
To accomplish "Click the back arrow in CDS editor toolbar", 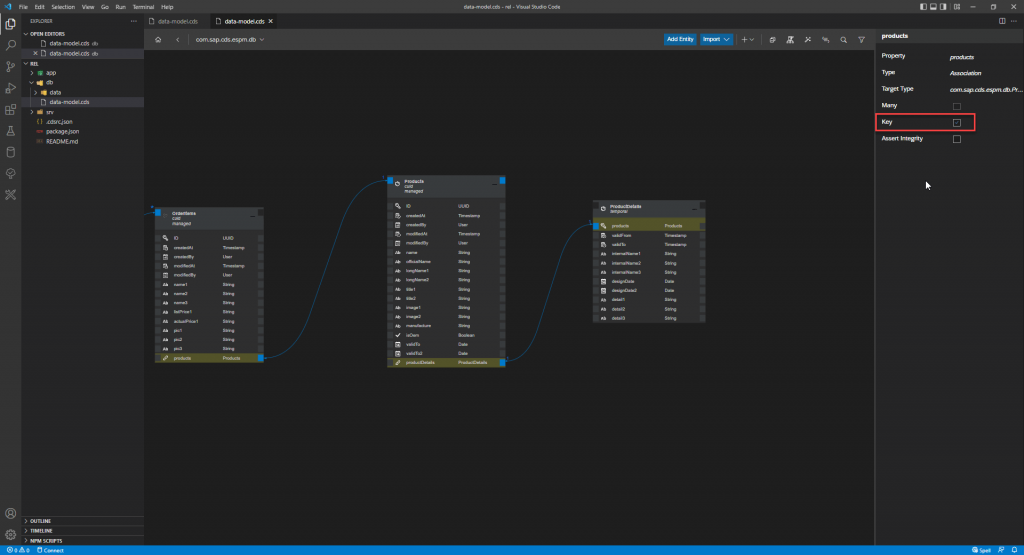I will point(178,40).
